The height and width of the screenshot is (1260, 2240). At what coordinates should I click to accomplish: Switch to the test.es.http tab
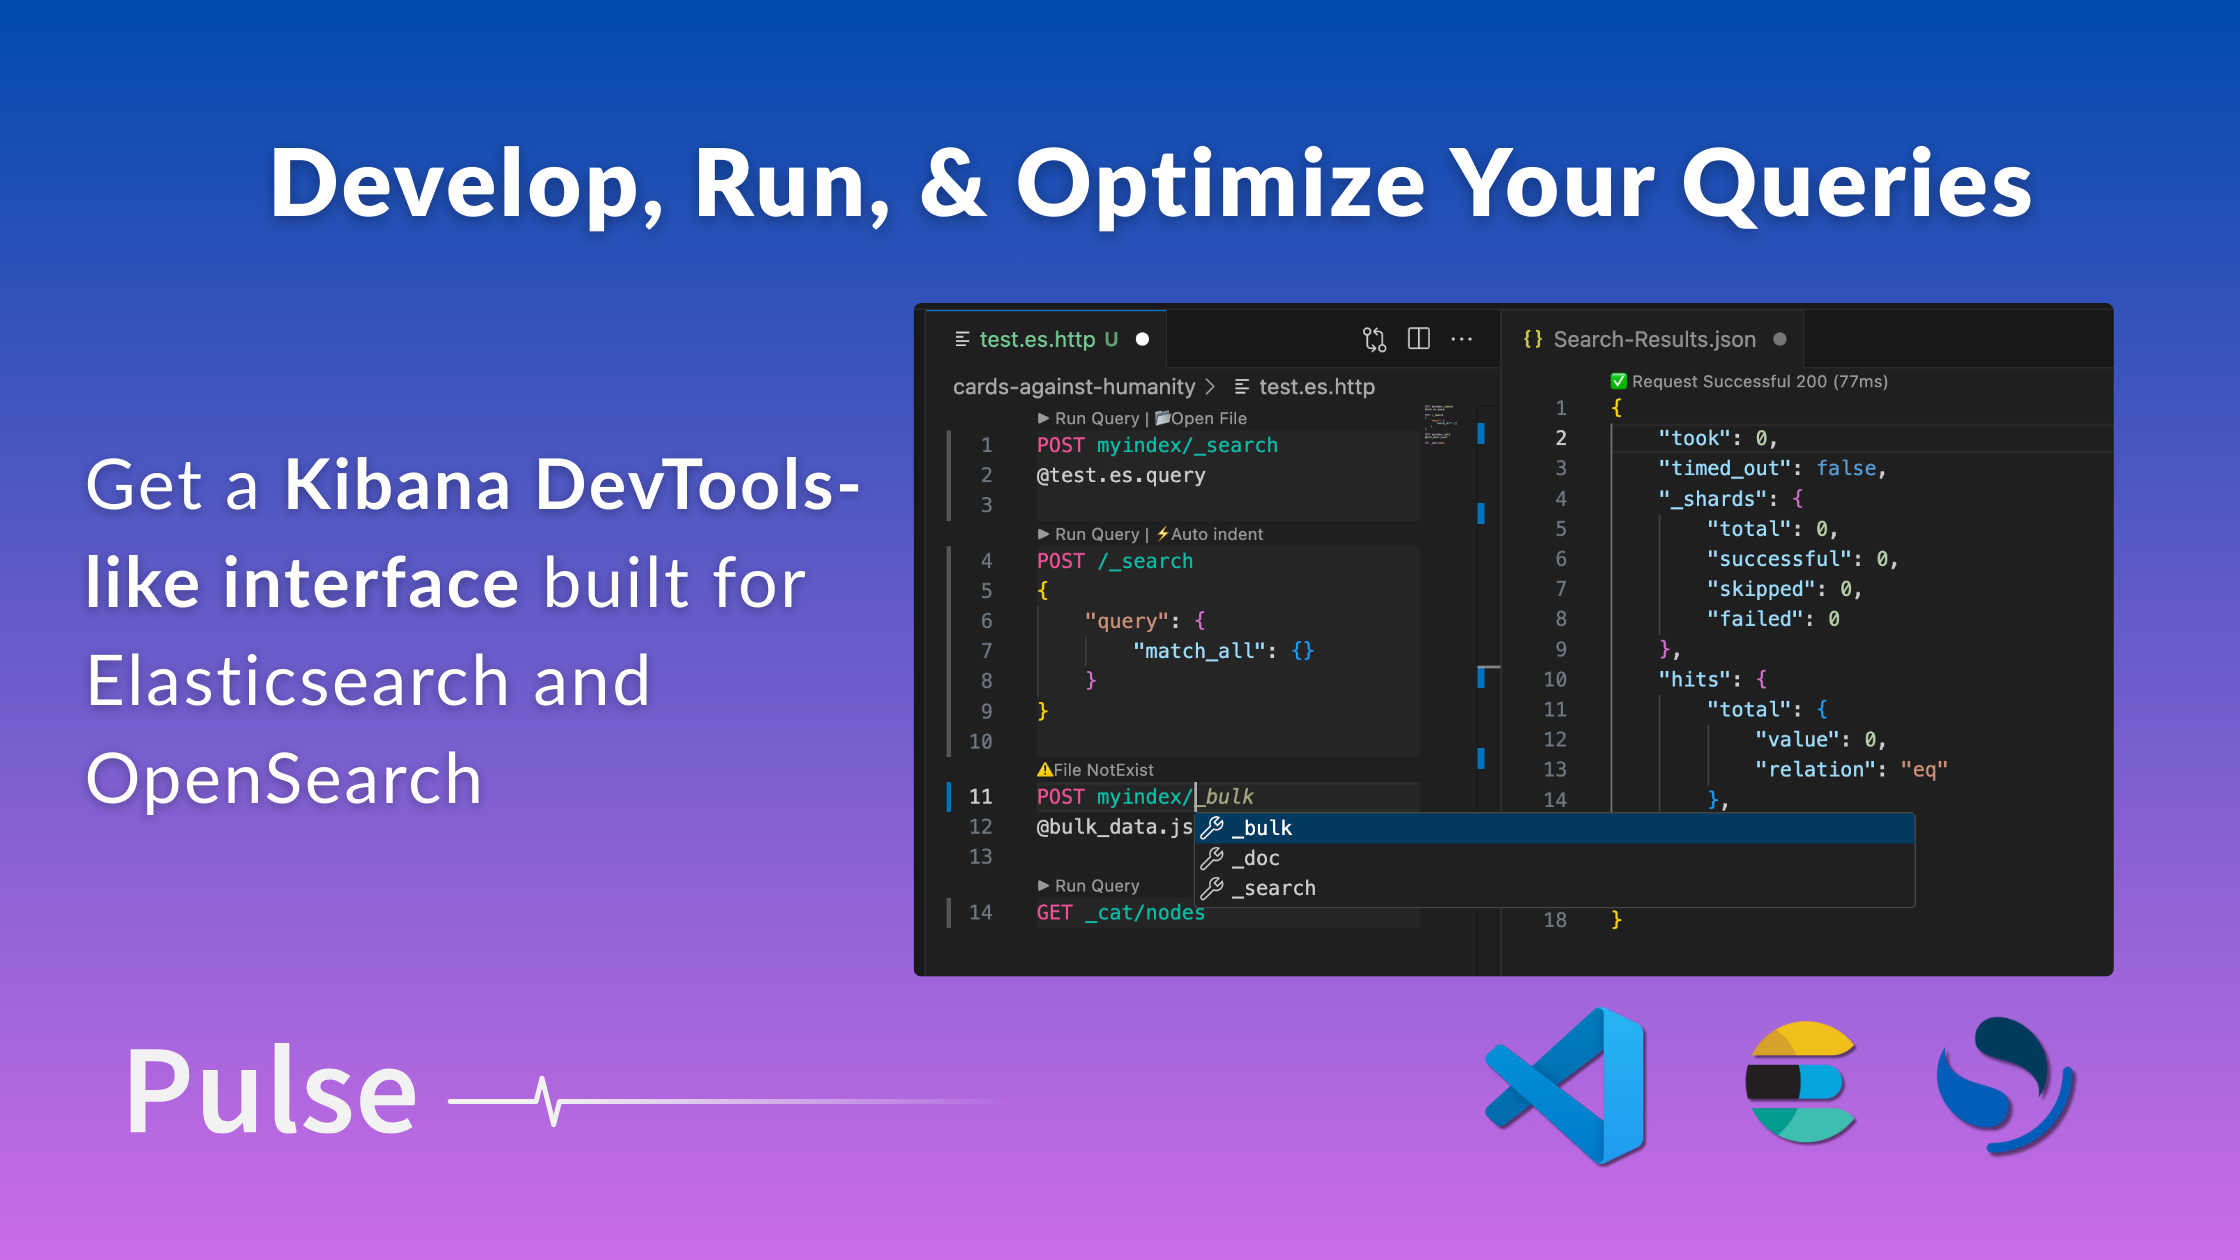(x=1036, y=339)
